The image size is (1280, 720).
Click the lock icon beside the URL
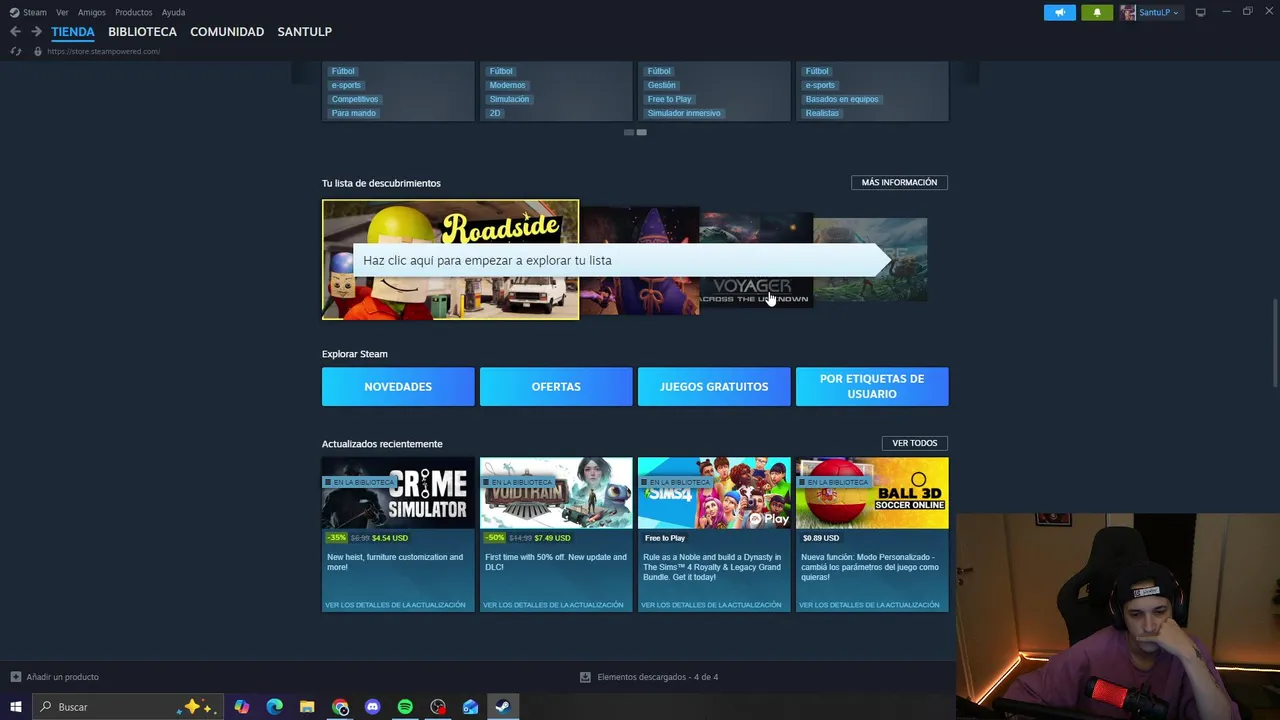38,51
